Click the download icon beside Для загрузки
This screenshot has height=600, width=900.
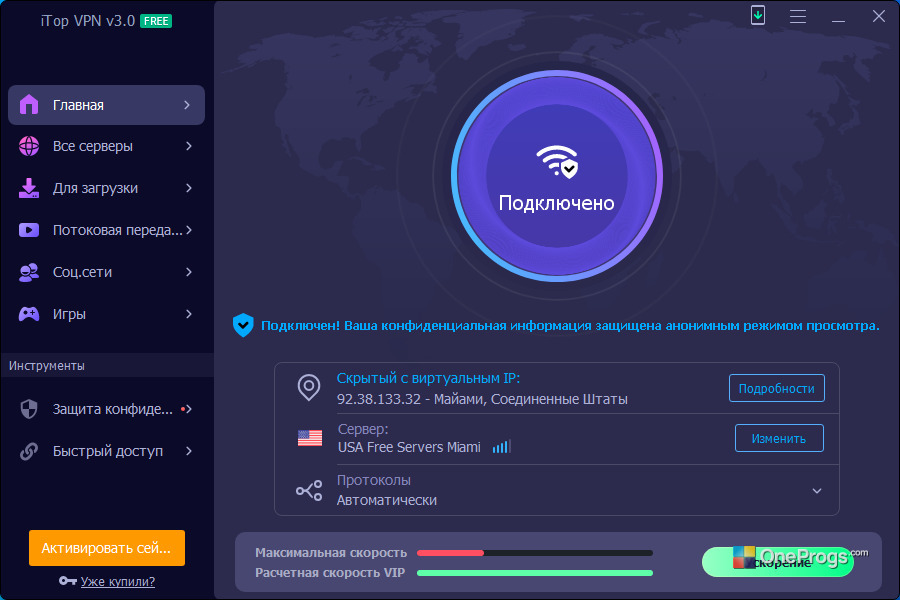click(x=29, y=188)
